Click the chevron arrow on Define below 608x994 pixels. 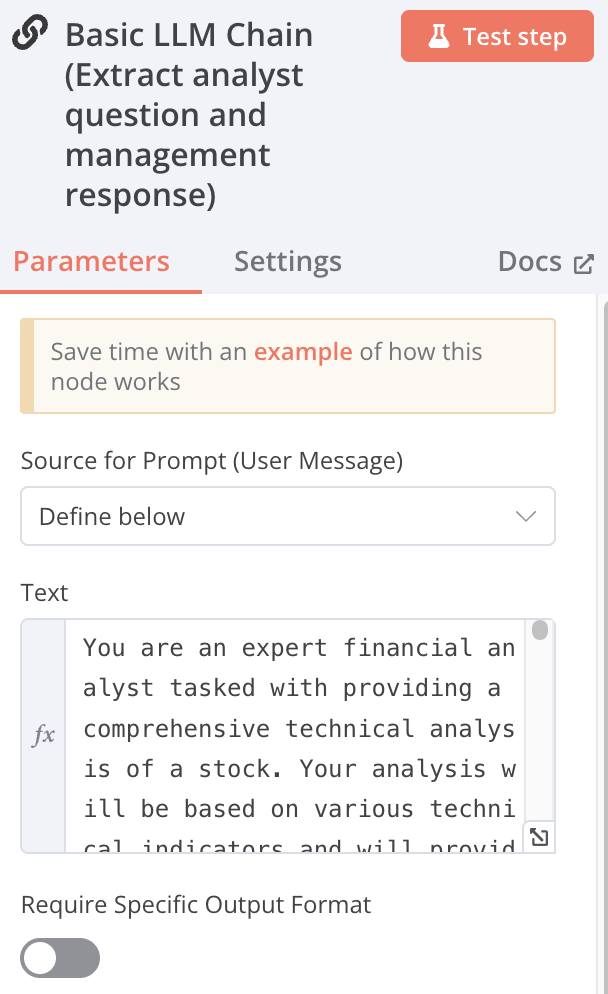525,517
